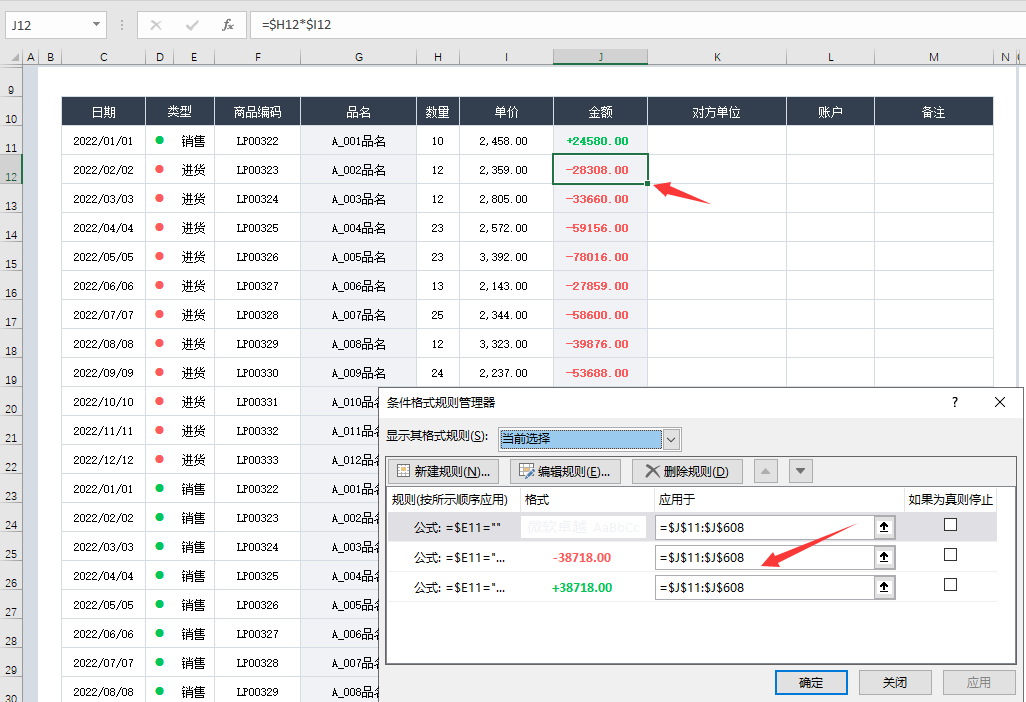
Task: Click the 日期 table header cell
Action: 103,112
